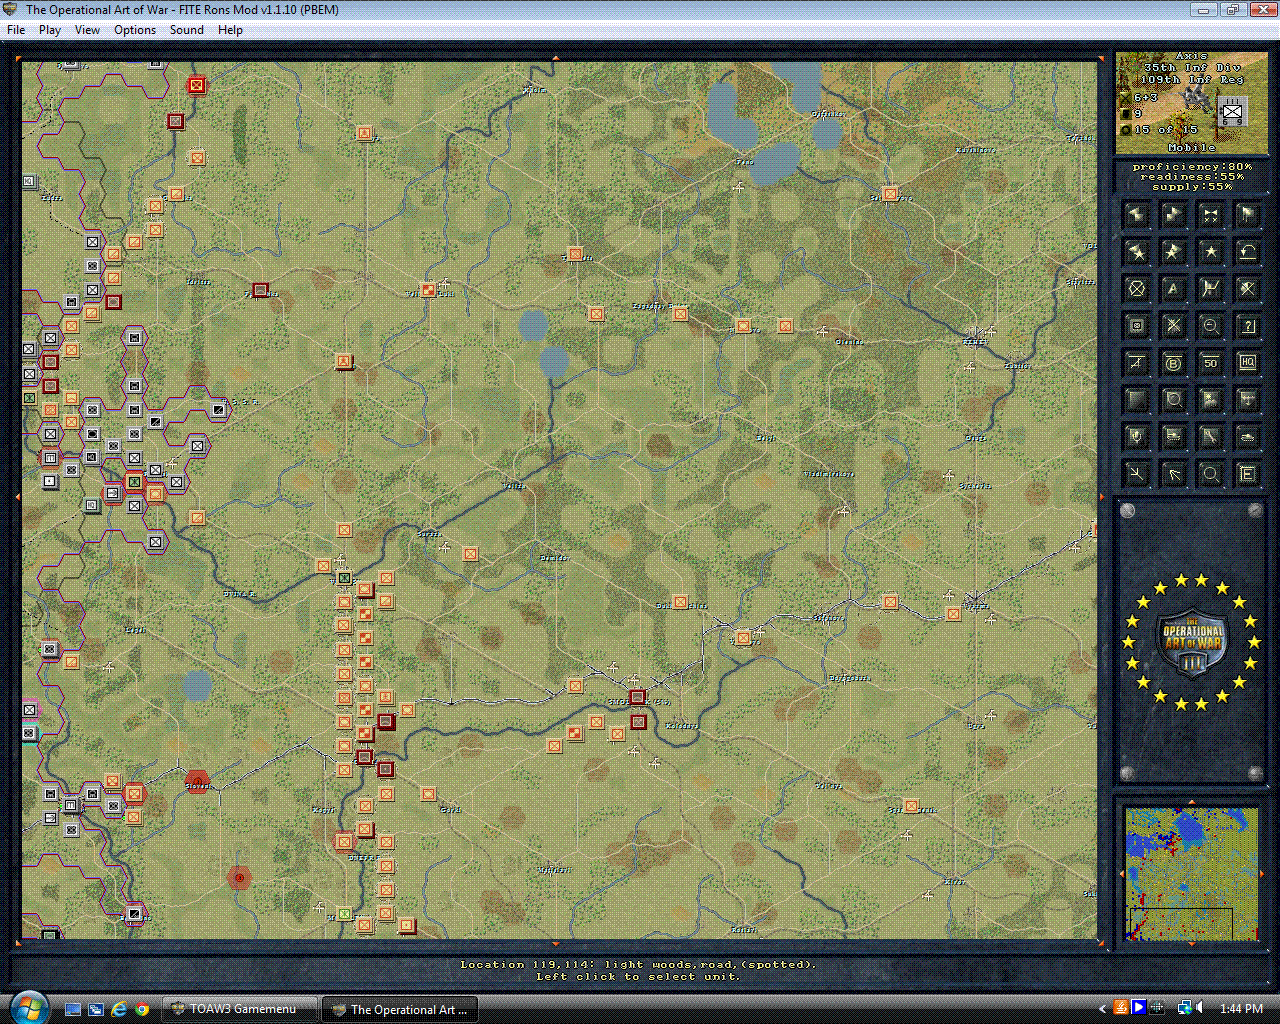
Task: Click the '15 of 15' movement value
Action: click(1165, 130)
